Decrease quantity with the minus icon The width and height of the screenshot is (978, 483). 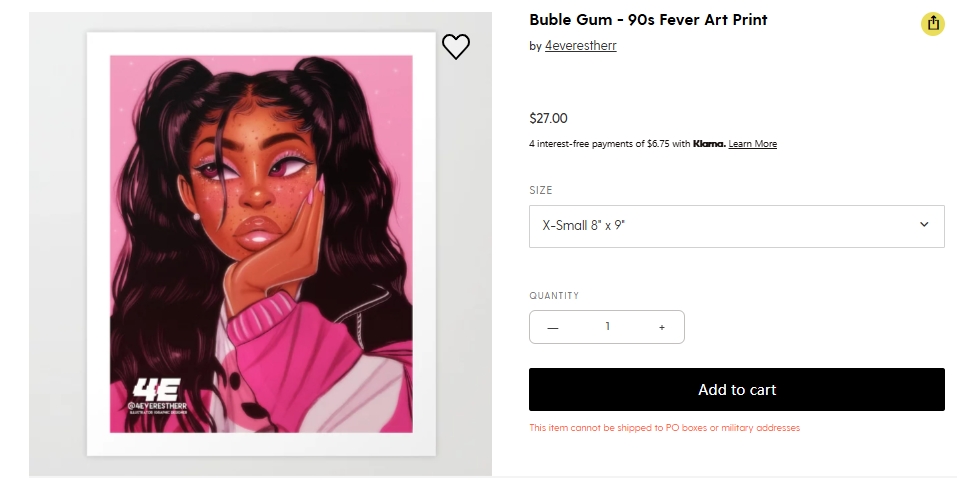click(x=553, y=328)
